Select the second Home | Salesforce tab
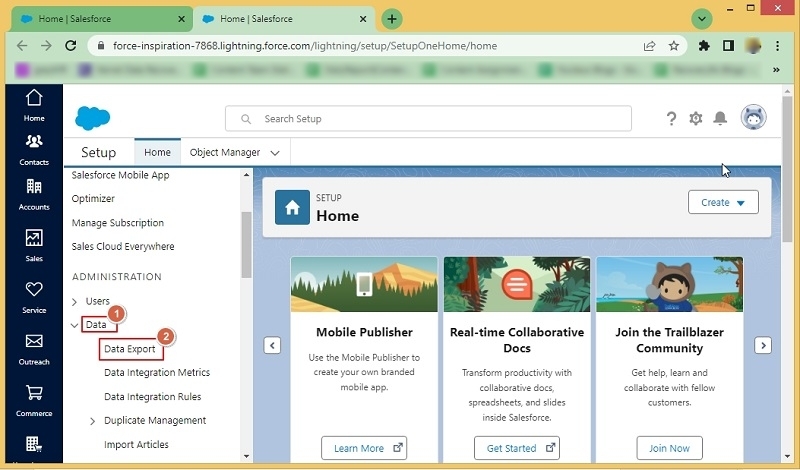 coord(284,19)
